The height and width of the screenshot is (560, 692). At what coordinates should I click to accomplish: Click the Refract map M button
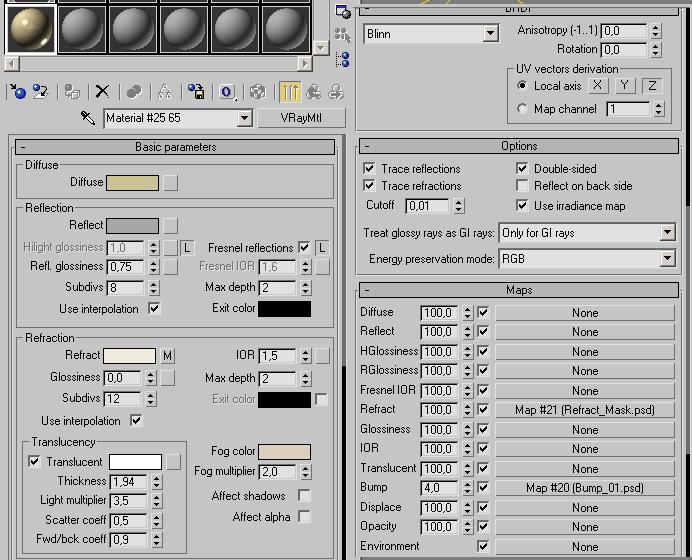click(x=167, y=356)
